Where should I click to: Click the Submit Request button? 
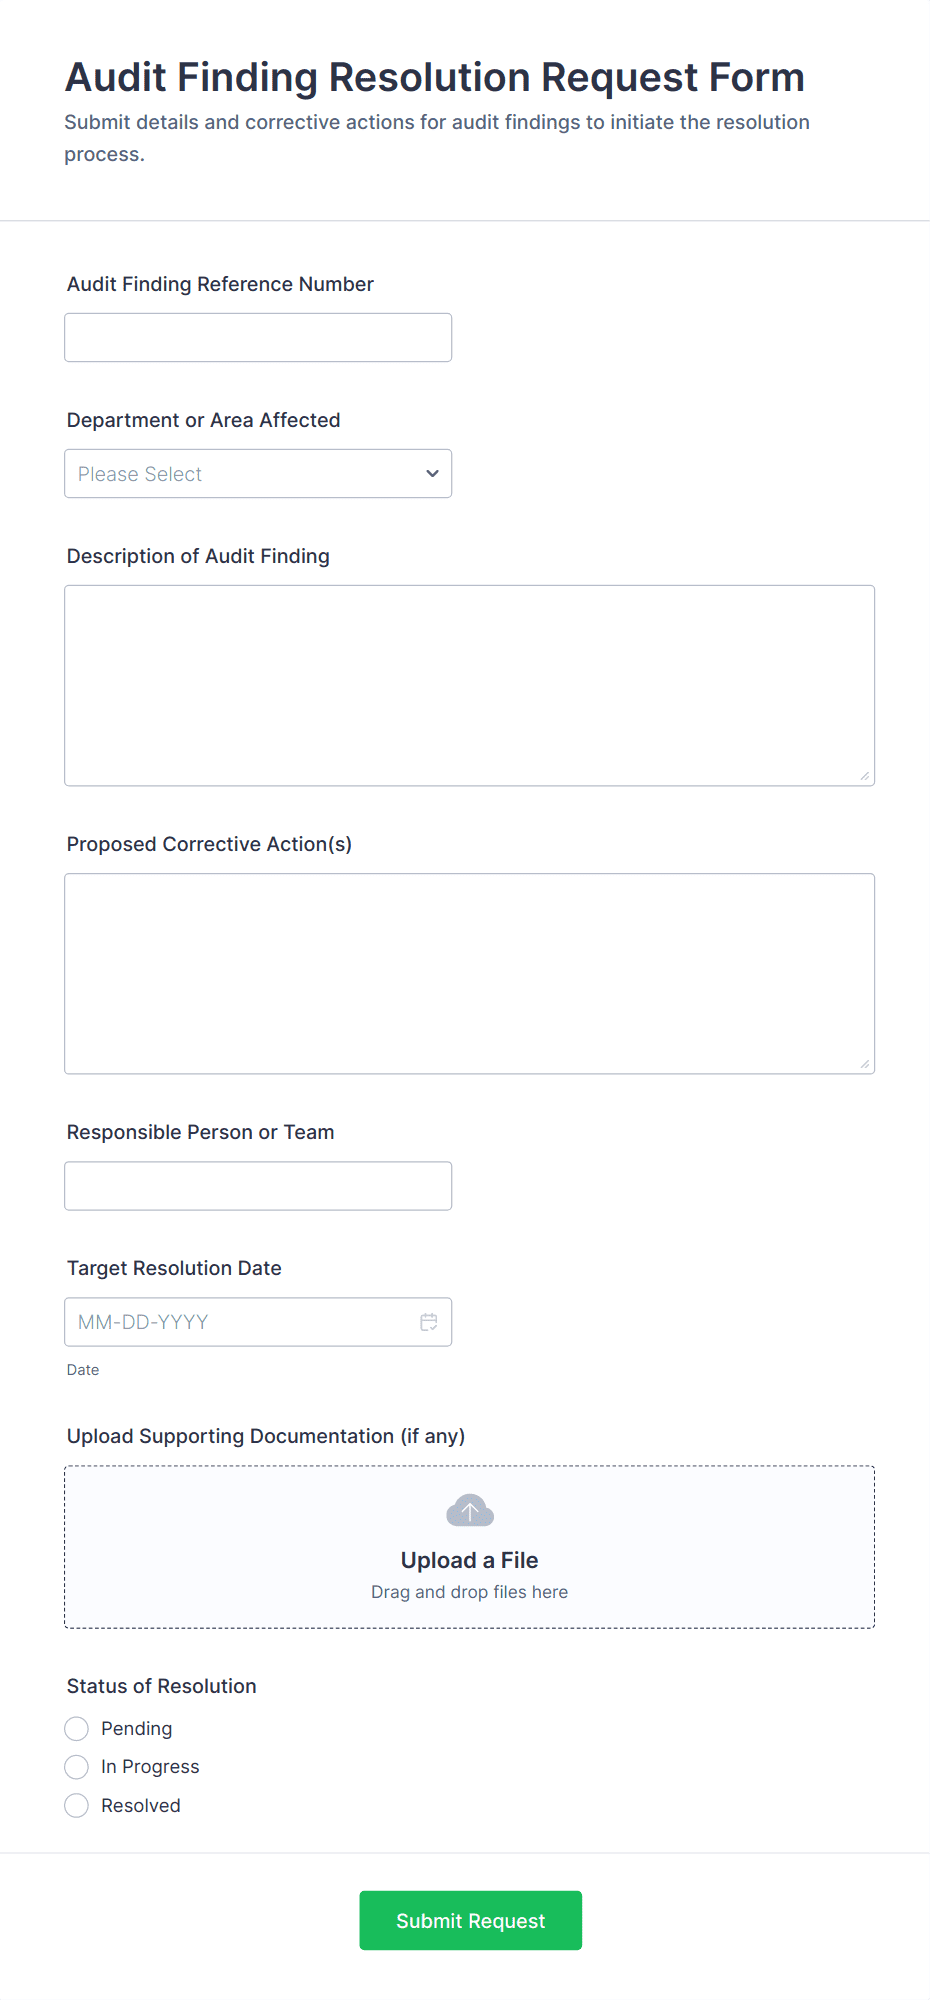coord(470,1920)
